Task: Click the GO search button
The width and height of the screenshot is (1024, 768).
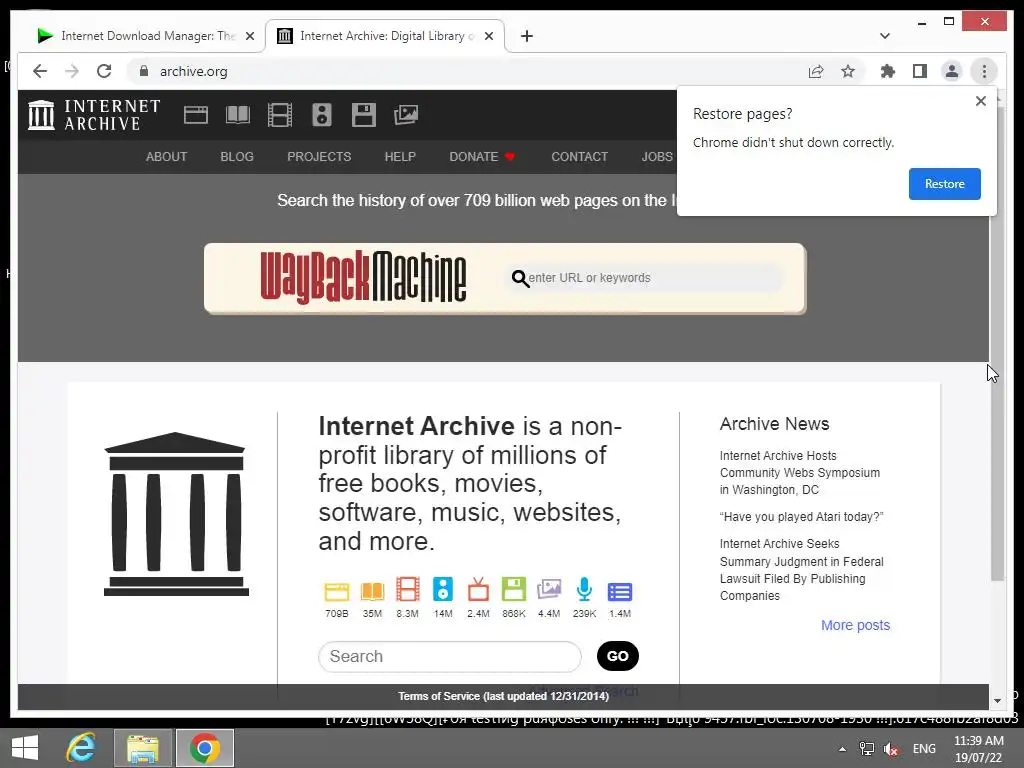Action: click(x=618, y=656)
